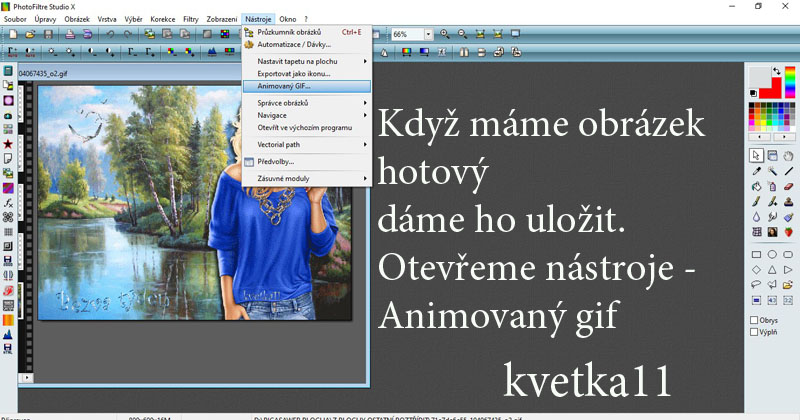Open the Vrstva menu

tap(107, 19)
